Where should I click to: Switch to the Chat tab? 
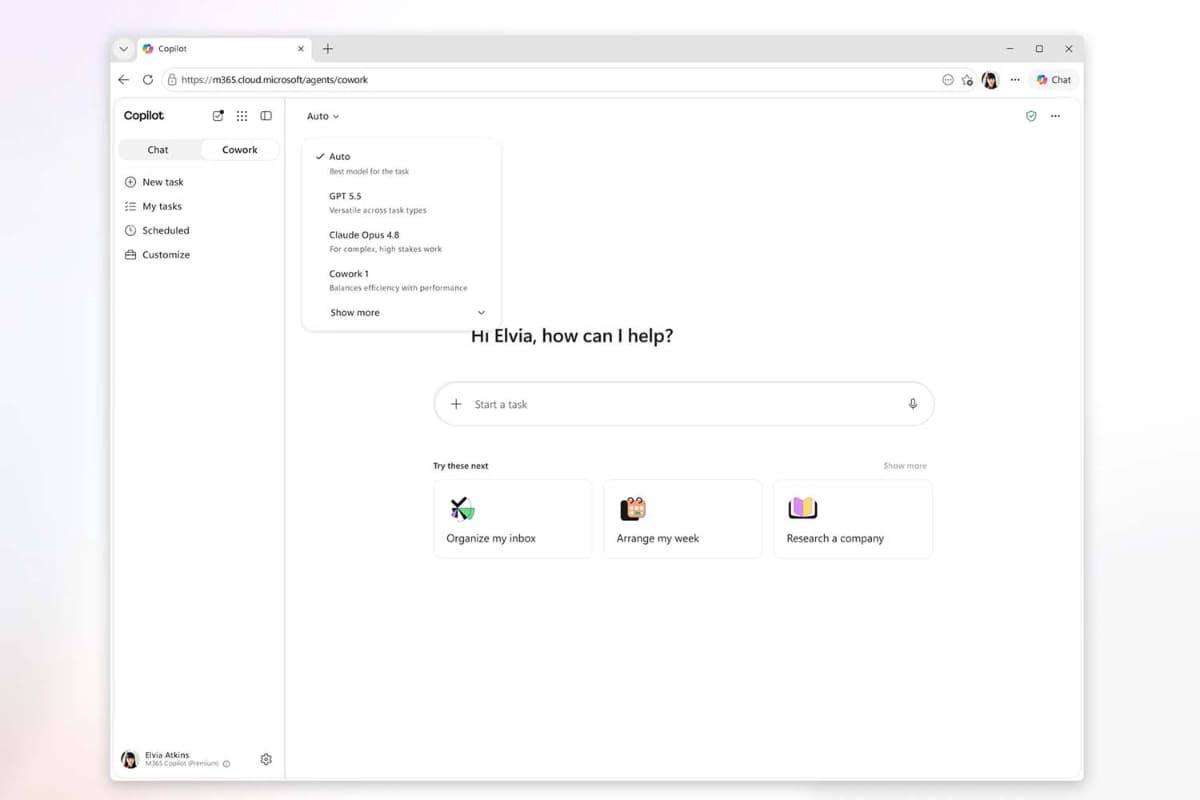pyautogui.click(x=158, y=150)
